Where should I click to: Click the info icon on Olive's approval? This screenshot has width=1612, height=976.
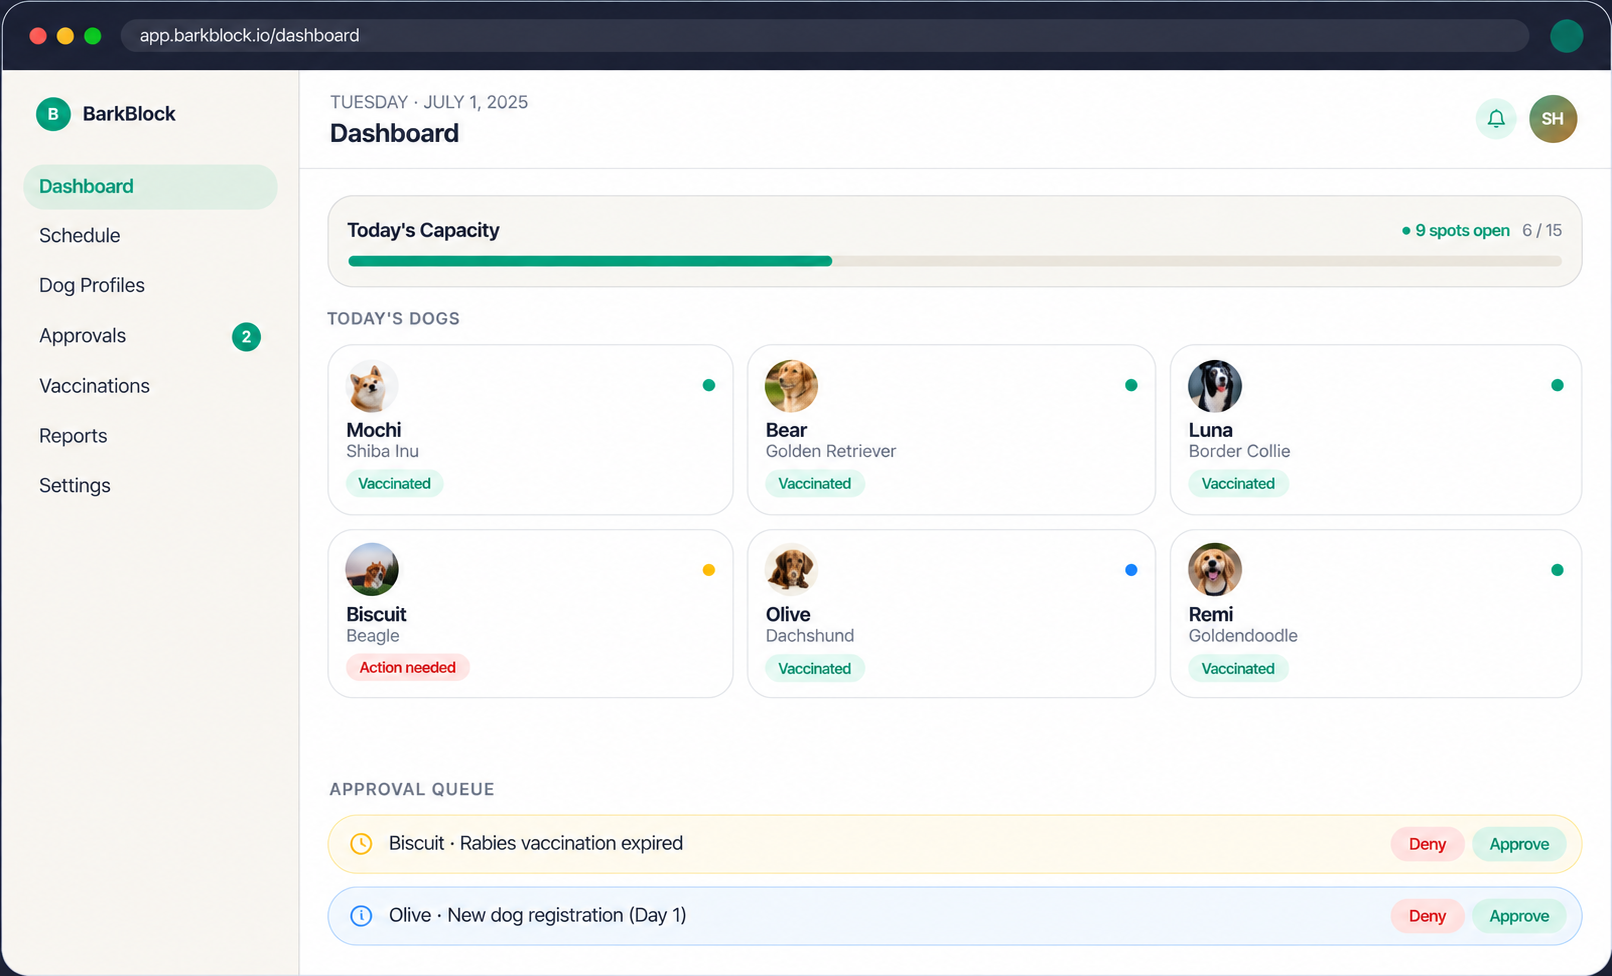point(361,916)
